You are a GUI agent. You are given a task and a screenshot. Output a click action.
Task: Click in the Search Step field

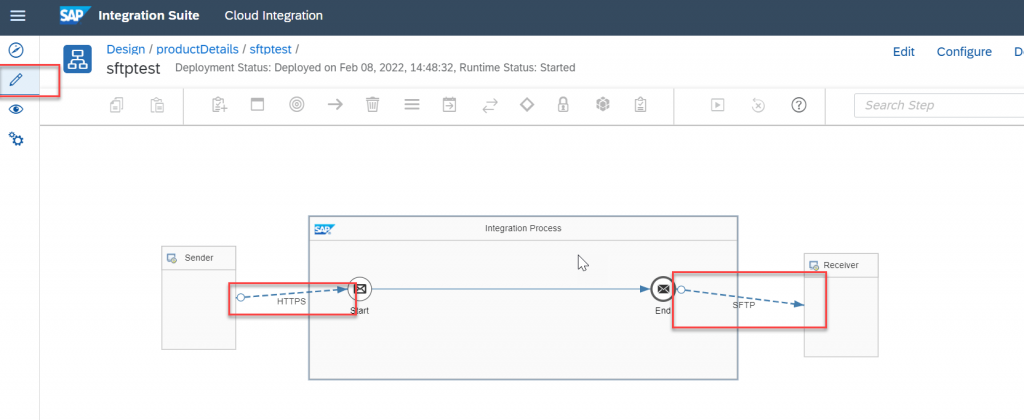coord(938,105)
